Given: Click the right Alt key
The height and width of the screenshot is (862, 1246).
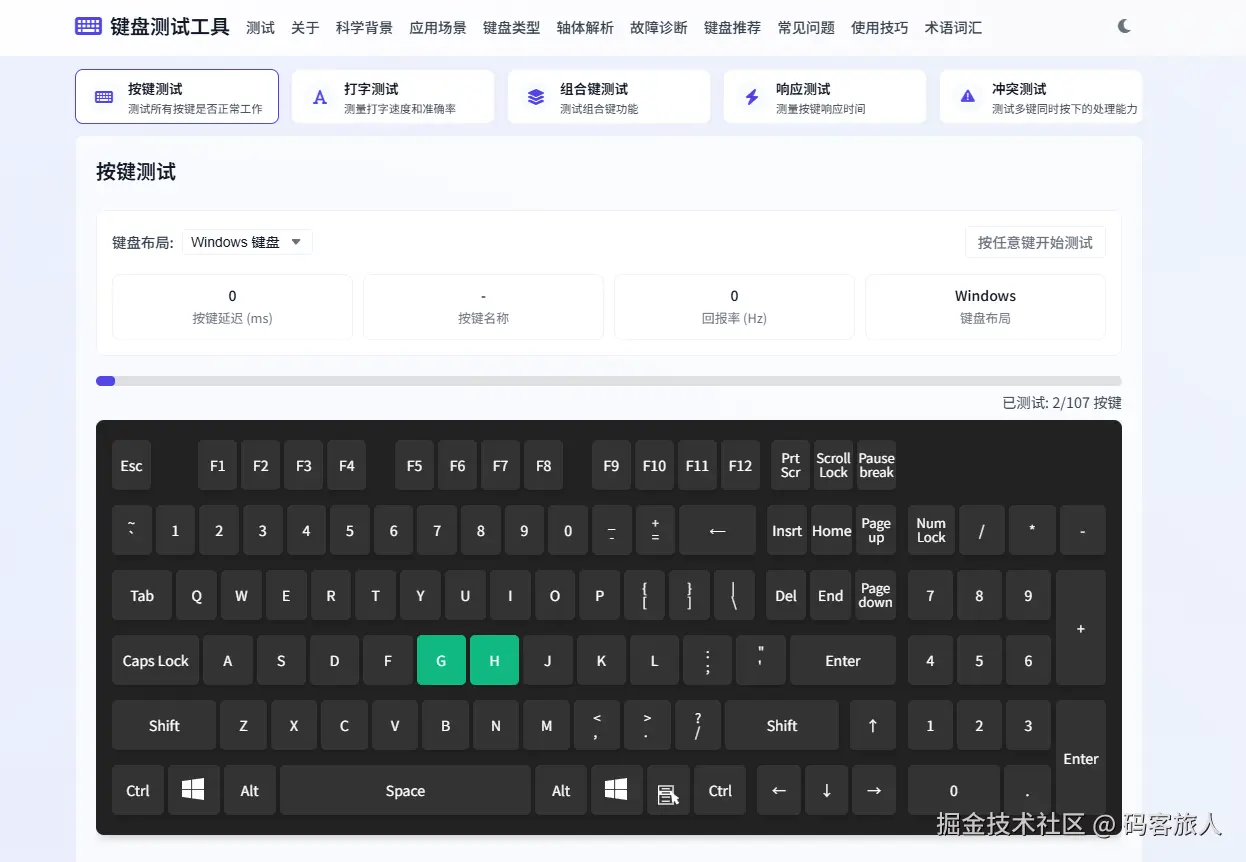Looking at the screenshot, I should pyautogui.click(x=561, y=790).
